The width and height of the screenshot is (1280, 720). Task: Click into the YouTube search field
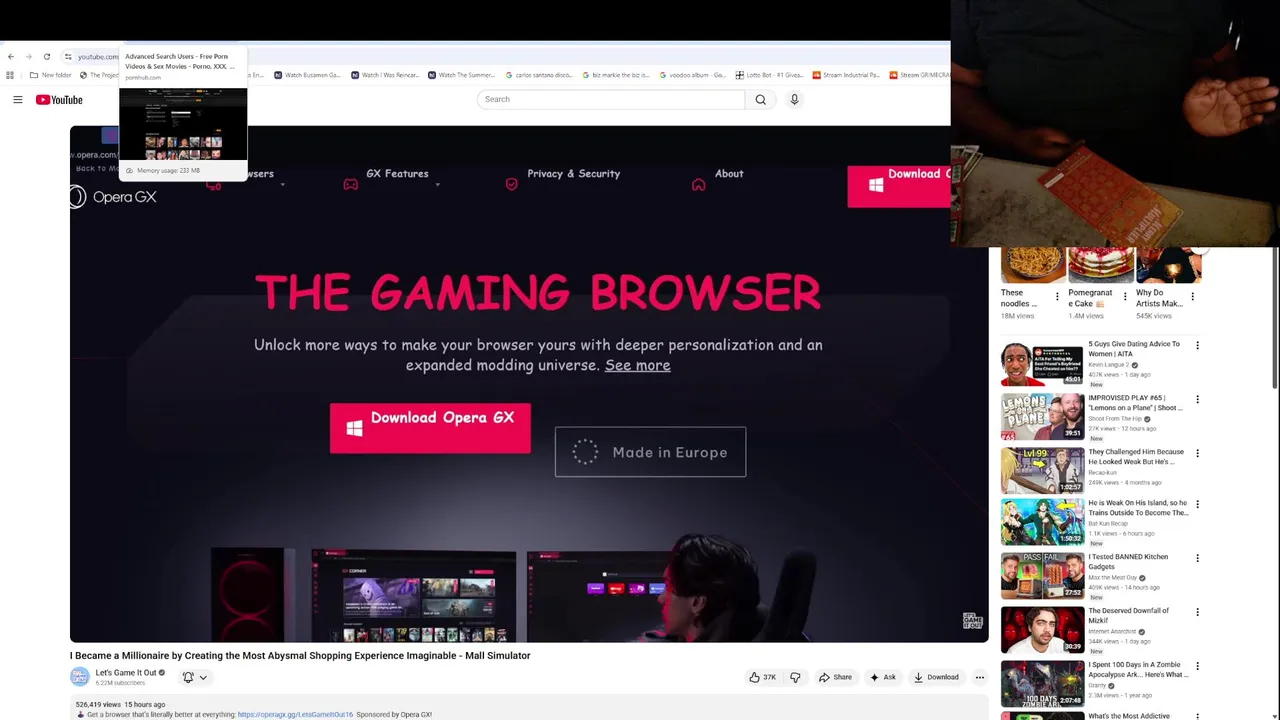611,99
